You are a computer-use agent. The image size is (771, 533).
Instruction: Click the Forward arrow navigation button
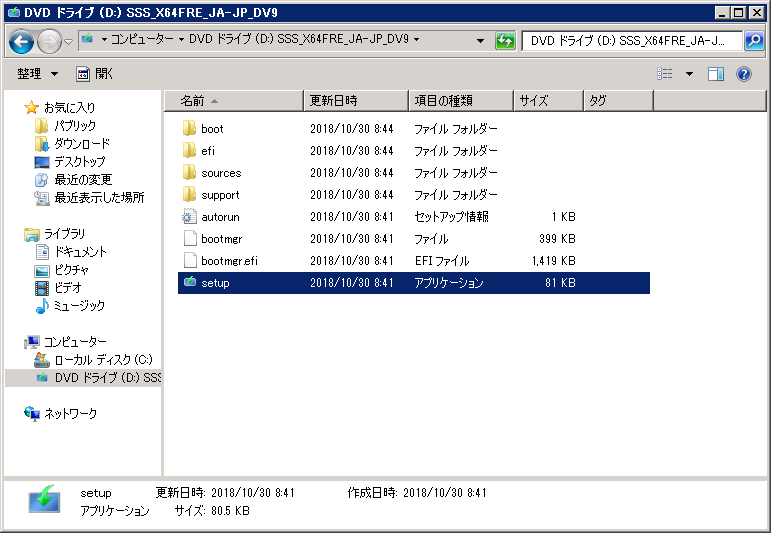coord(50,42)
